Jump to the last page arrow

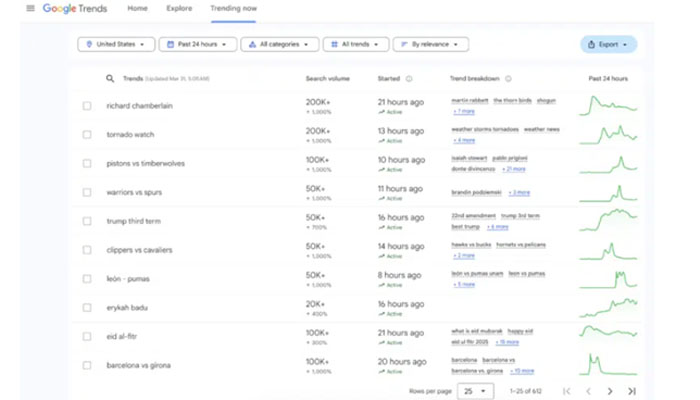click(631, 391)
